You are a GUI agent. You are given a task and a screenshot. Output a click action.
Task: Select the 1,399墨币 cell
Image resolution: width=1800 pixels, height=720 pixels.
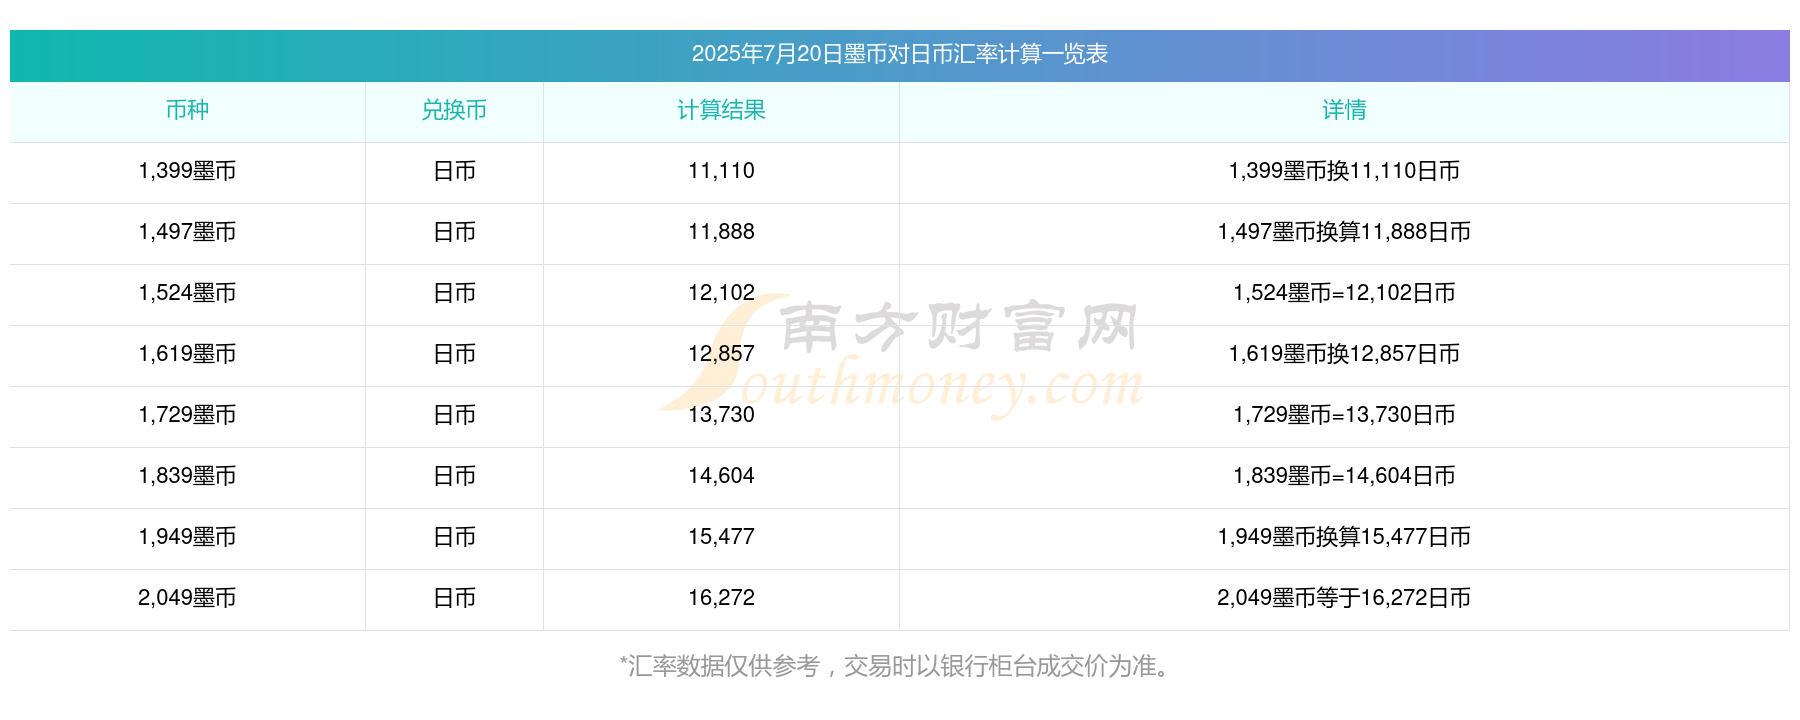pyautogui.click(x=187, y=171)
